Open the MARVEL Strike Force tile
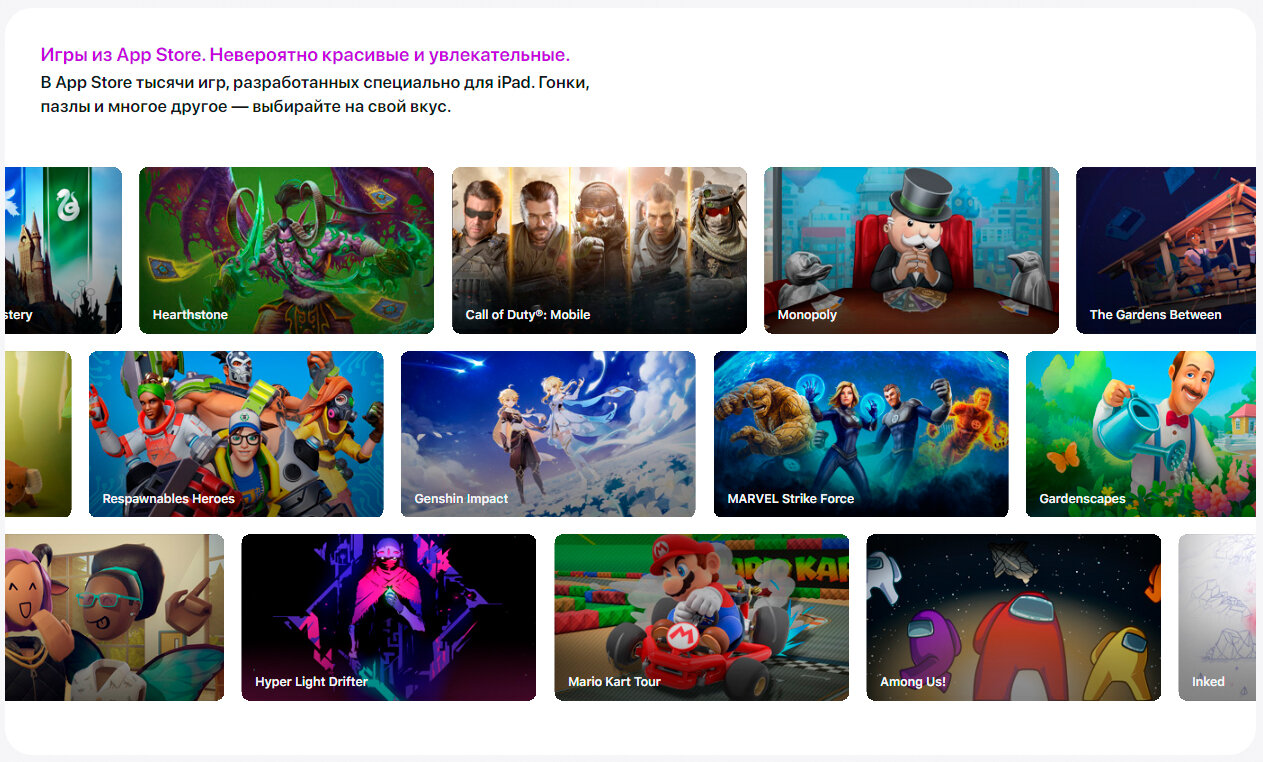 click(861, 433)
